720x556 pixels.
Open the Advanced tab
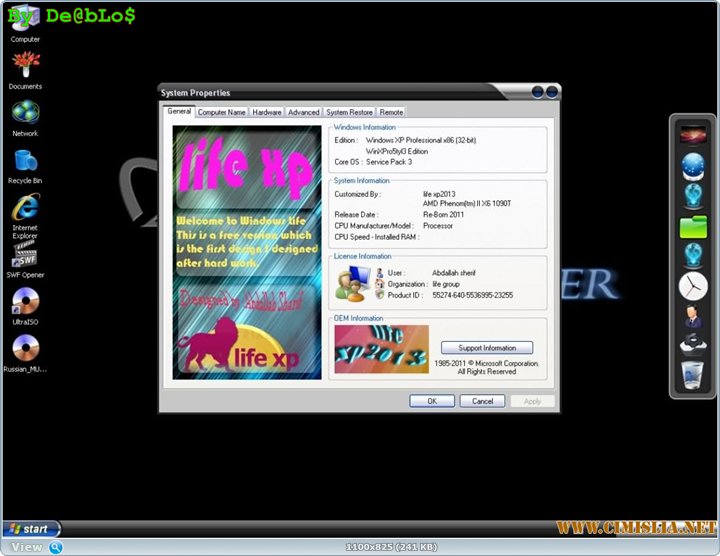pos(304,113)
